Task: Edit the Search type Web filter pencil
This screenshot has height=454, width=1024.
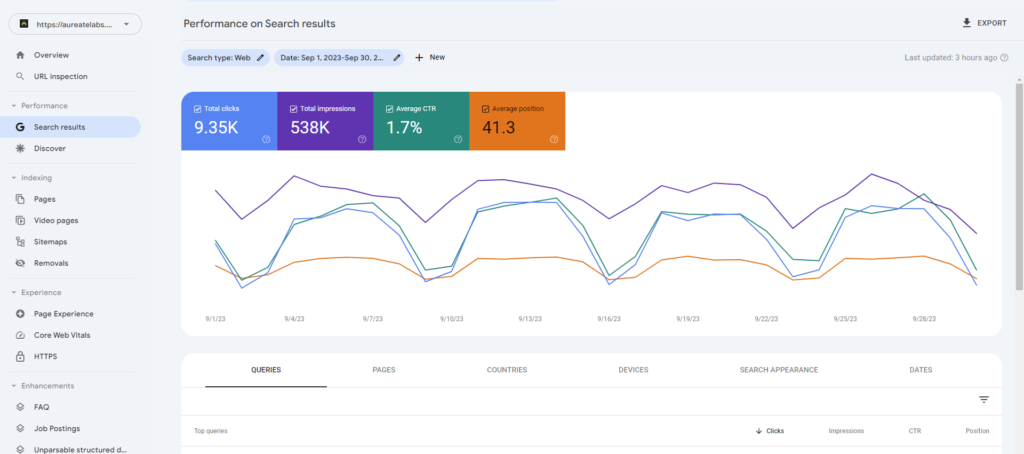Action: click(261, 58)
